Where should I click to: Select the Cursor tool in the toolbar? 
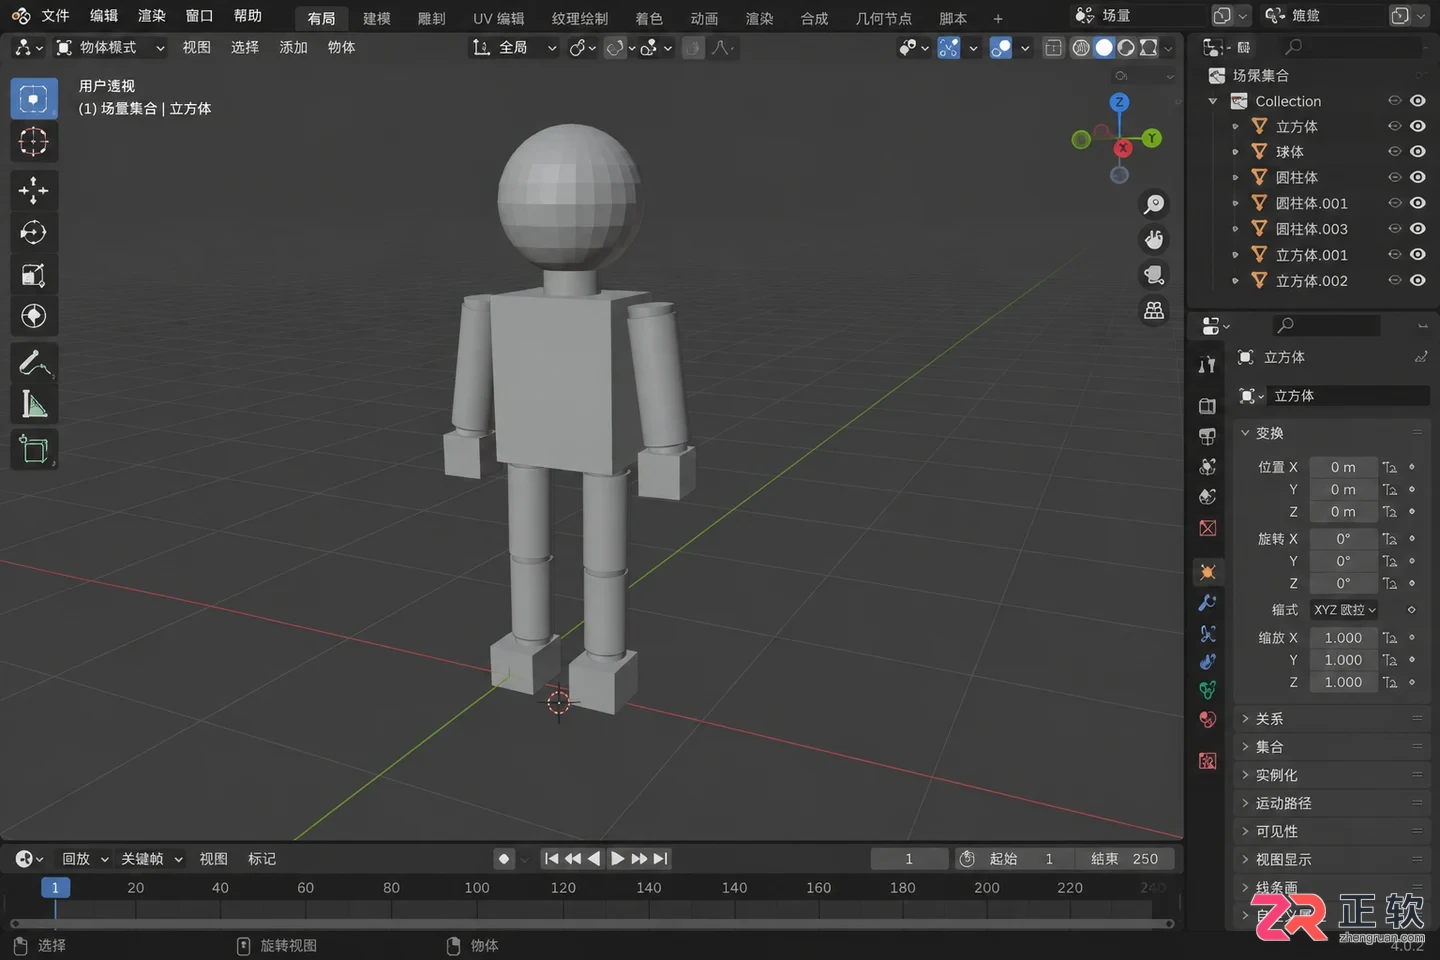point(33,142)
